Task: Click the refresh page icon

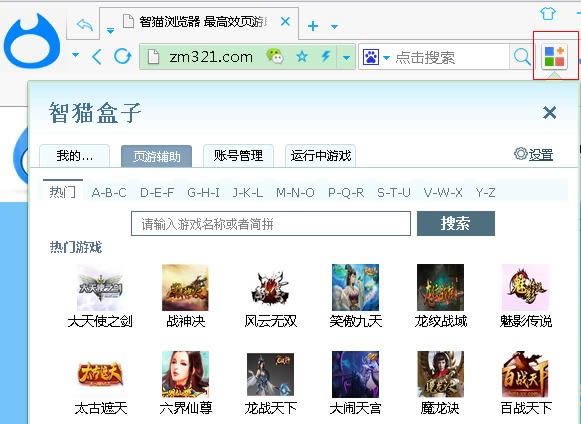Action: pyautogui.click(x=122, y=56)
